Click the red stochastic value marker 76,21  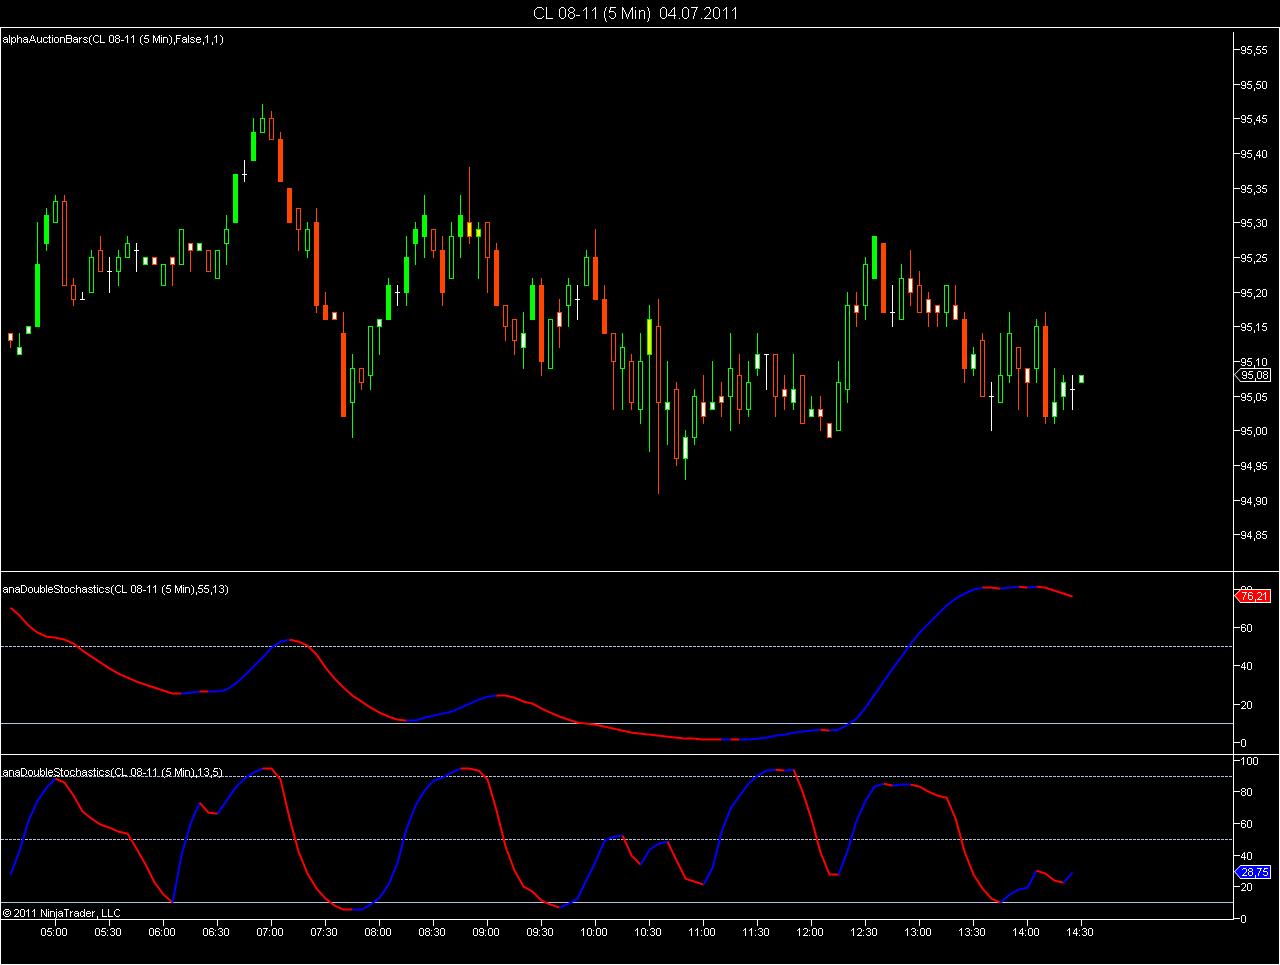[1254, 596]
